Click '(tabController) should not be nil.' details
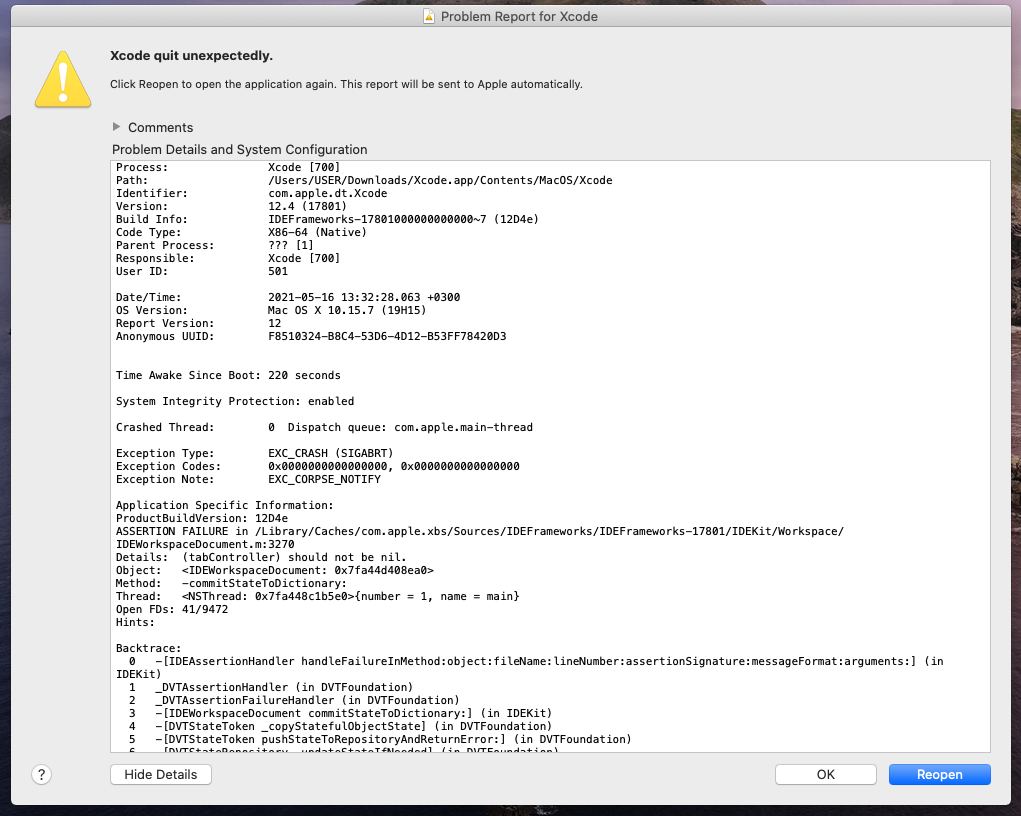Image resolution: width=1021 pixels, height=816 pixels. (294, 558)
